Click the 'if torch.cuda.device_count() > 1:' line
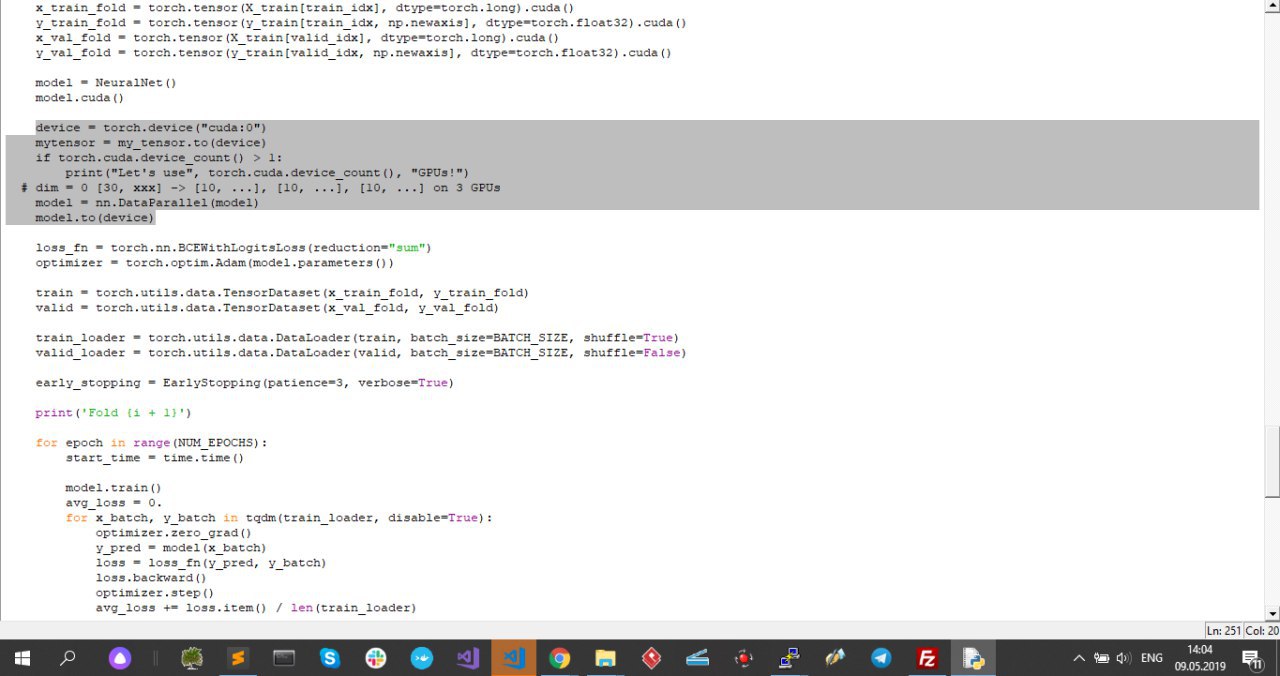Image resolution: width=1280 pixels, height=676 pixels. click(x=159, y=158)
